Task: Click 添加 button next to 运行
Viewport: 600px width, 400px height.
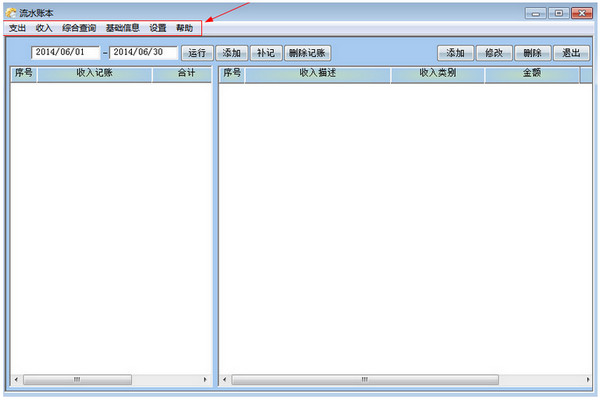Action: click(232, 53)
